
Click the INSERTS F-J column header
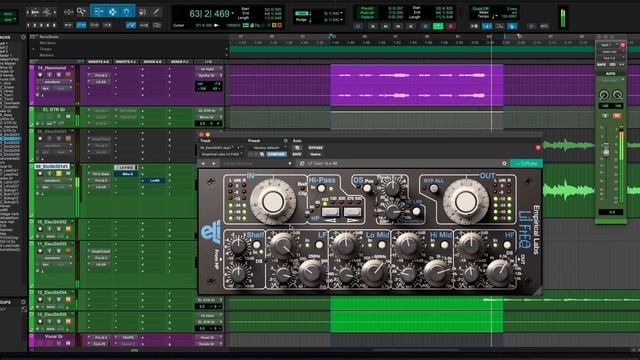click(x=125, y=62)
